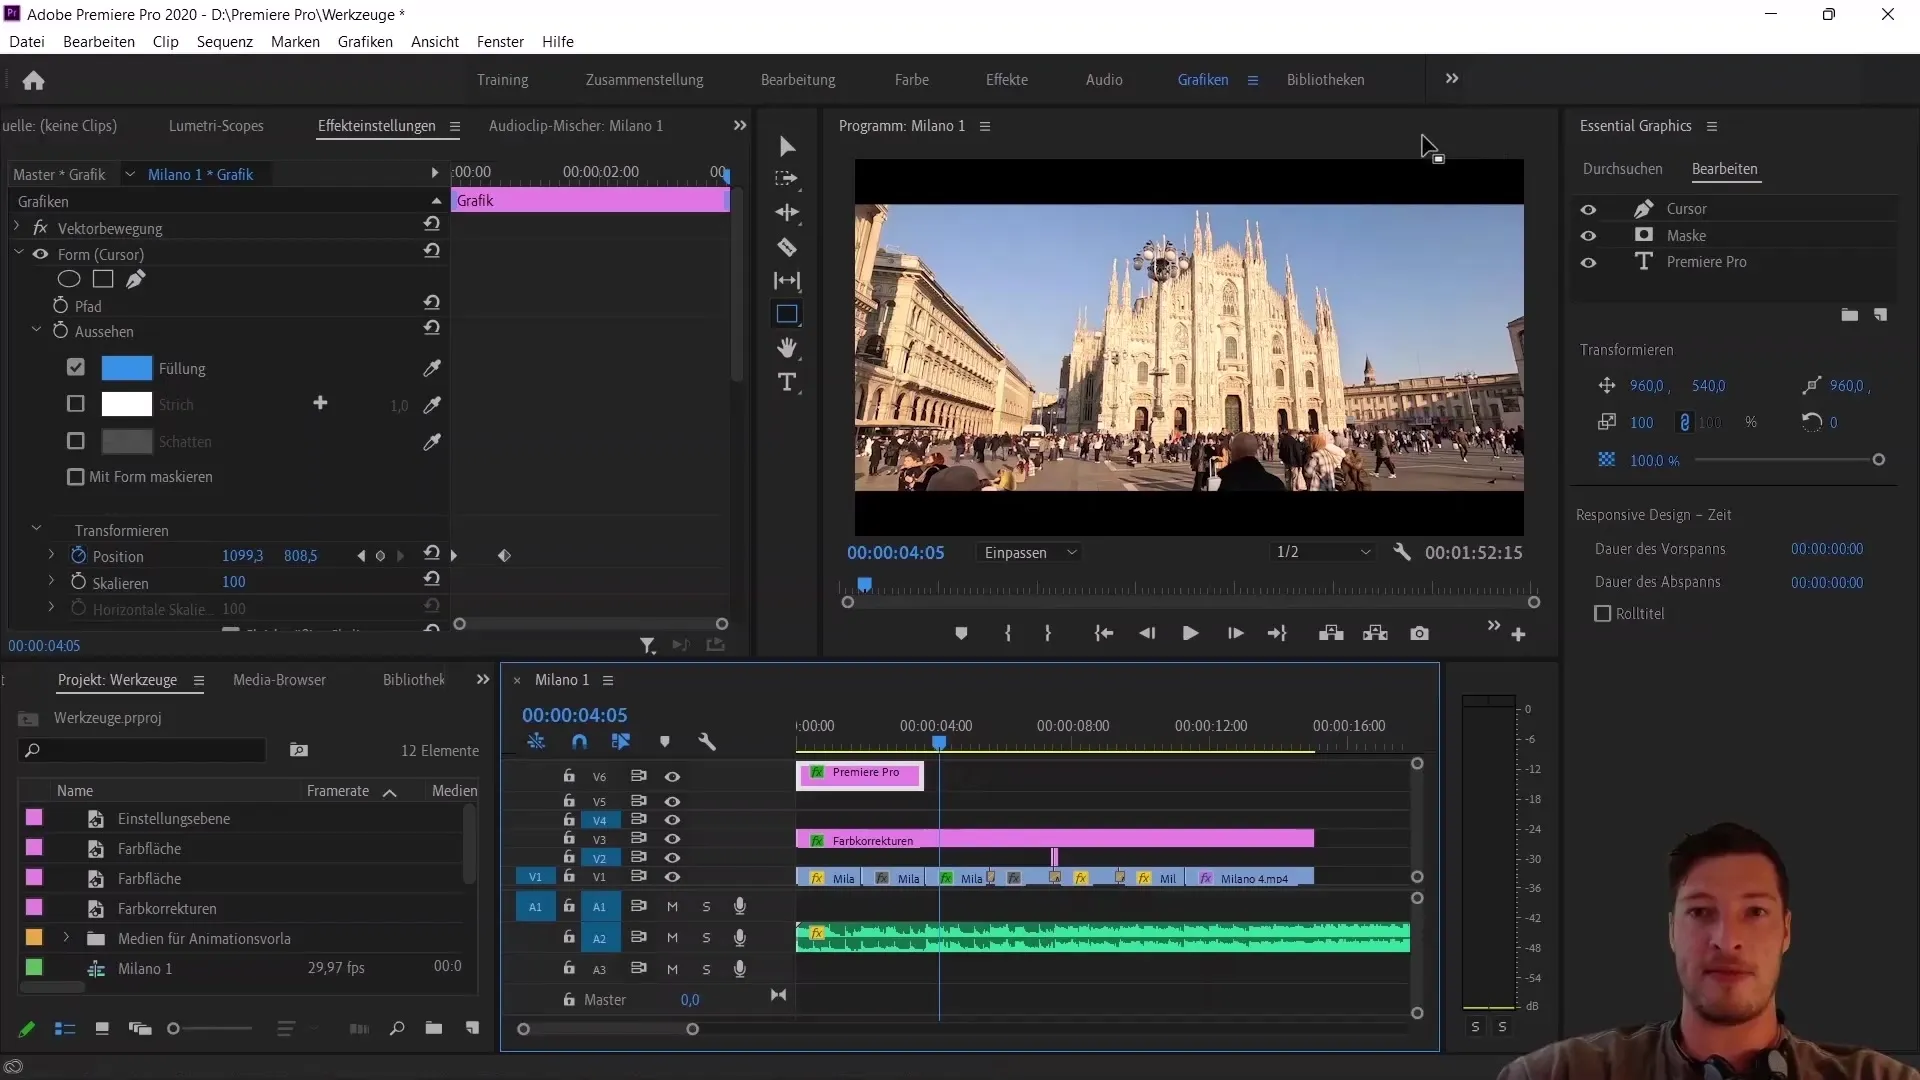Expand the Vektorbewegung effect
Image resolution: width=1920 pixels, height=1080 pixels.
point(17,227)
